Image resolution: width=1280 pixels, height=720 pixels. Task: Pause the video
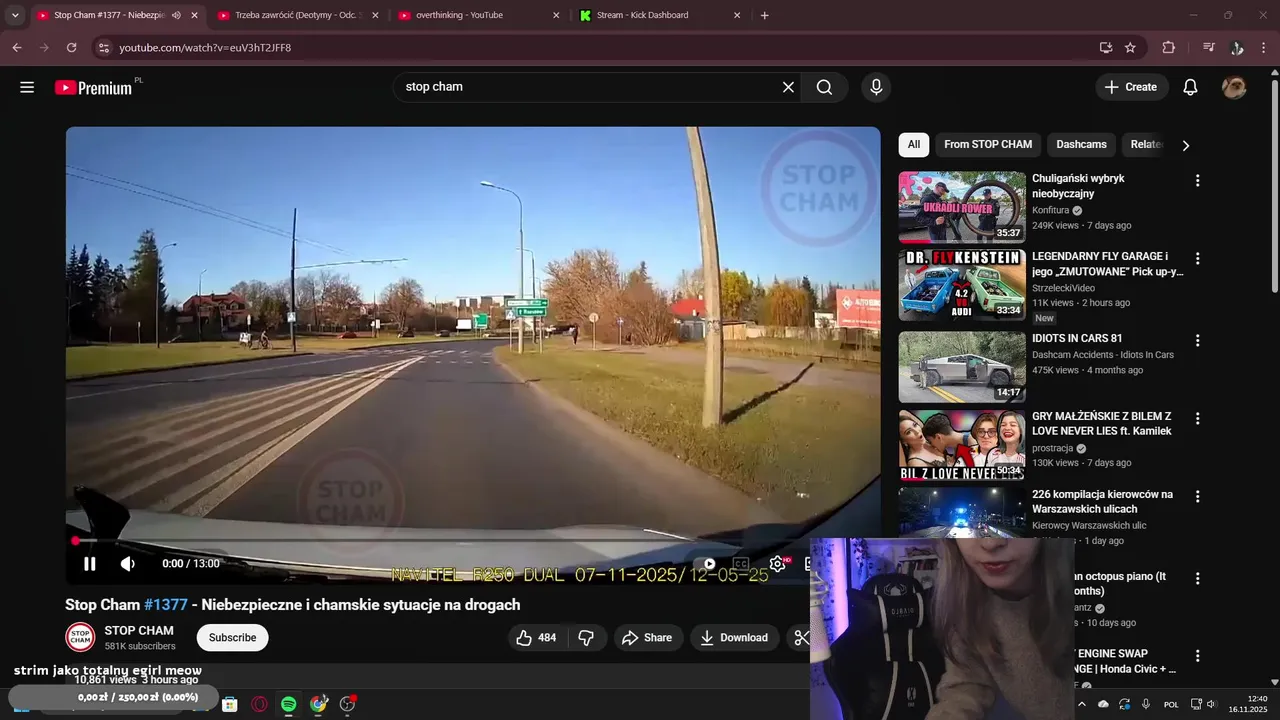pos(89,564)
